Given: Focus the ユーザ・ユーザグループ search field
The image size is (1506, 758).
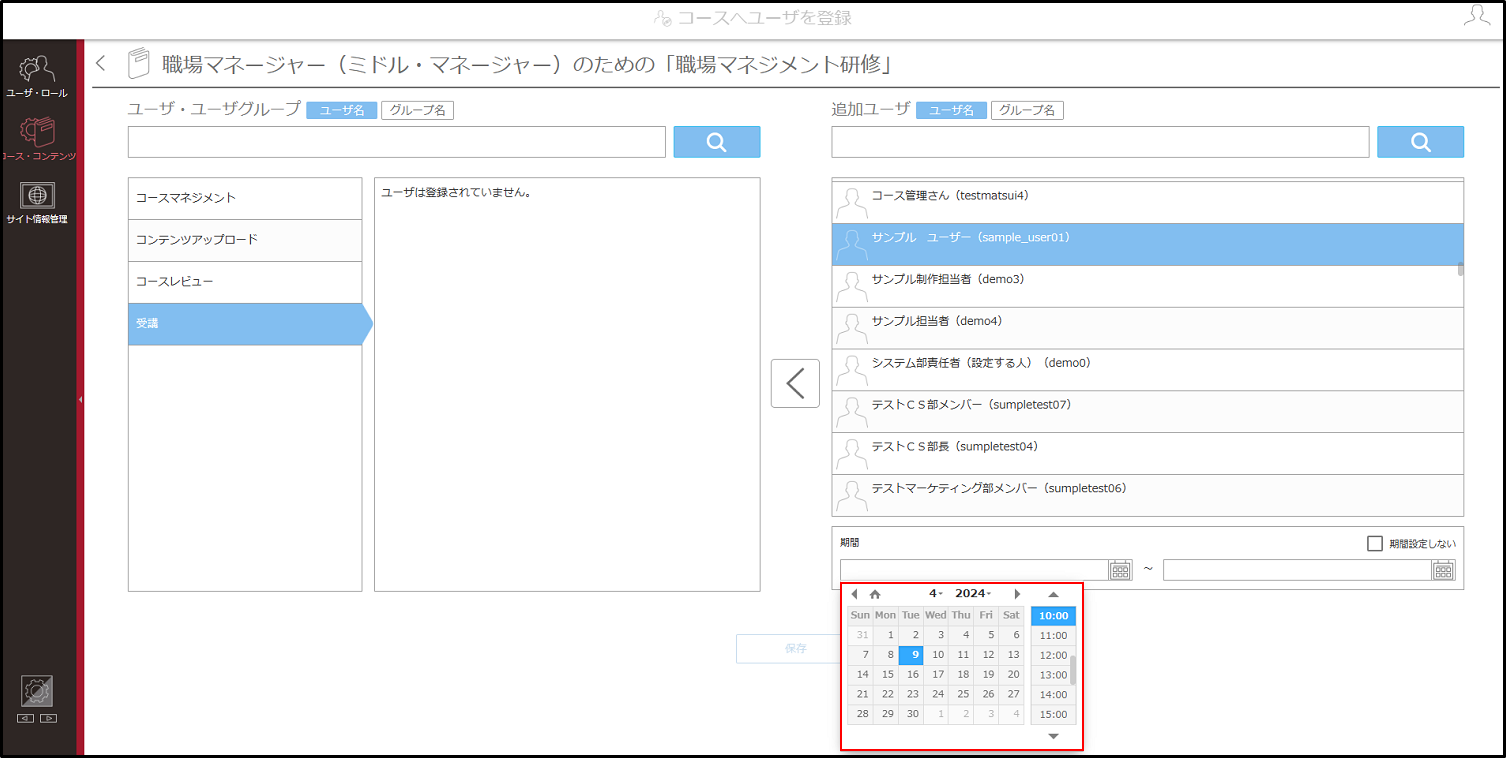Looking at the screenshot, I should click(397, 142).
